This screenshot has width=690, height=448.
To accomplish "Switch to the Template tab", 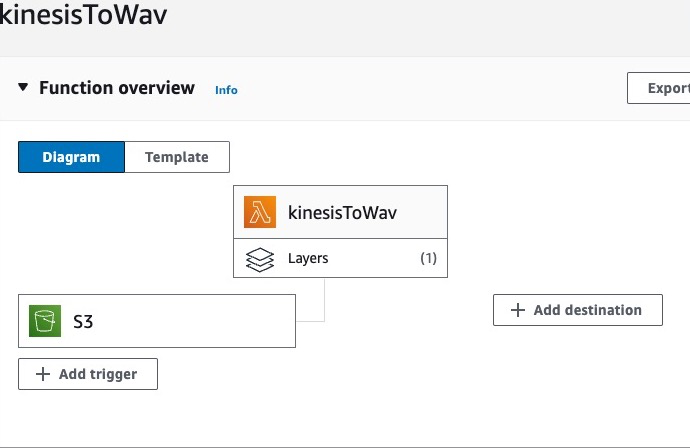I will [177, 157].
